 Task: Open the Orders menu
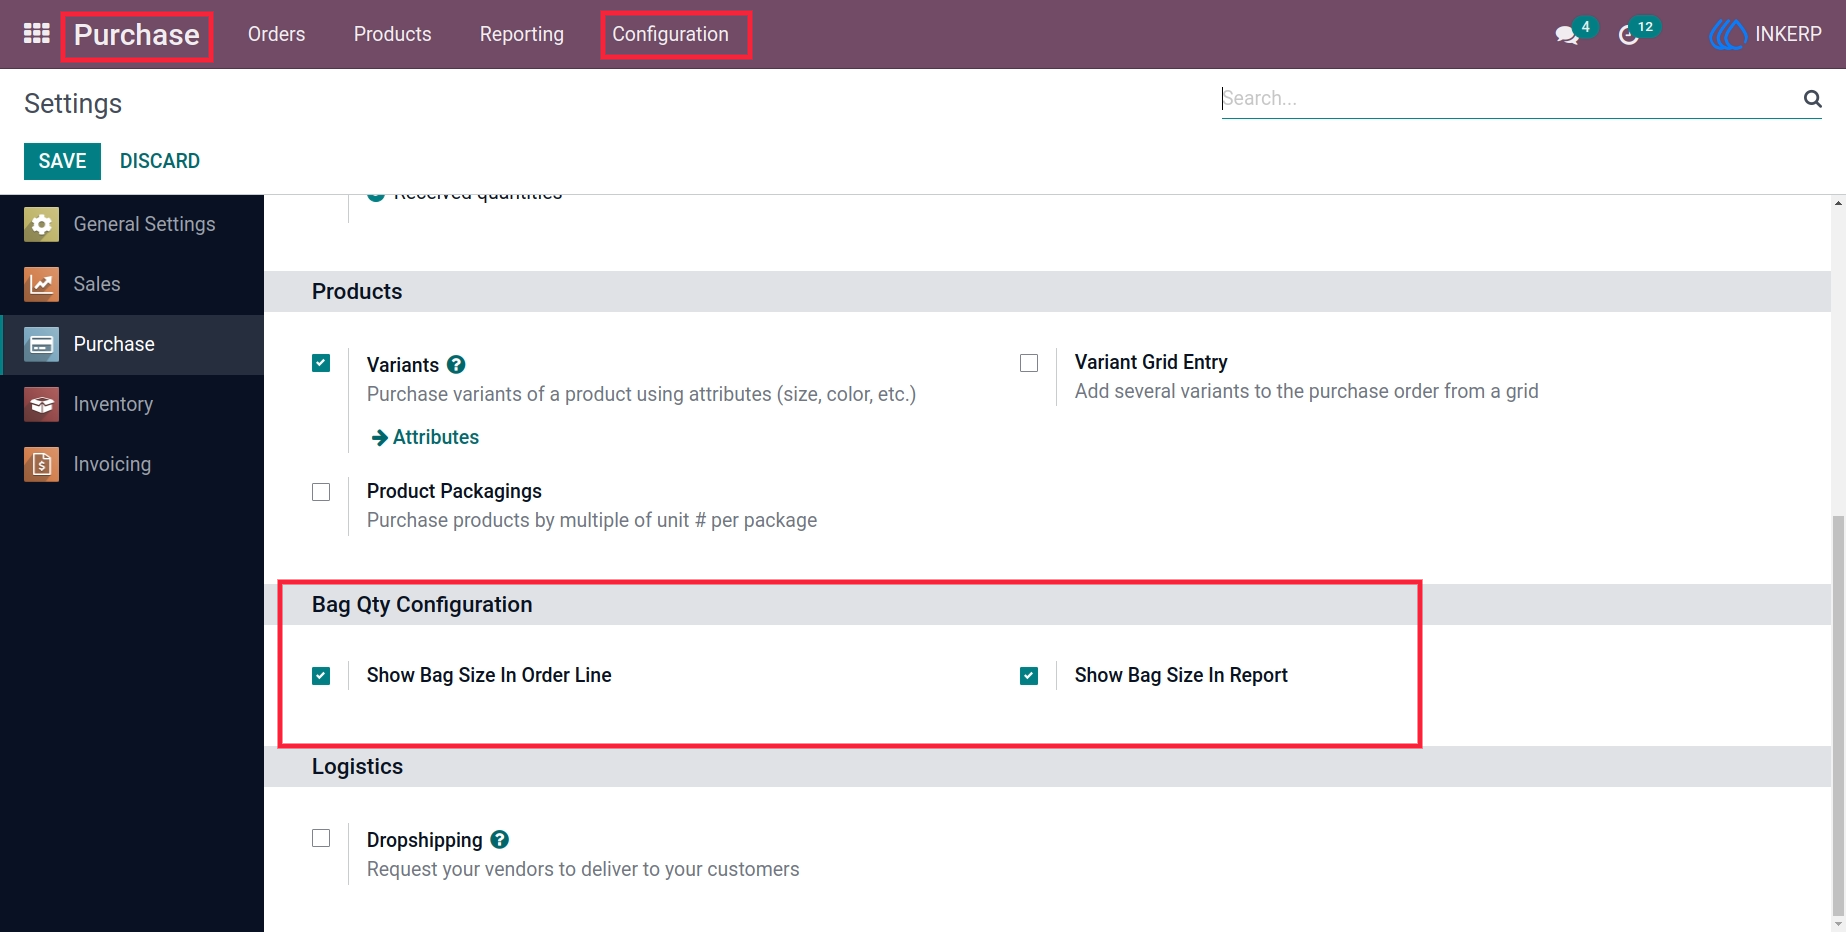click(276, 34)
